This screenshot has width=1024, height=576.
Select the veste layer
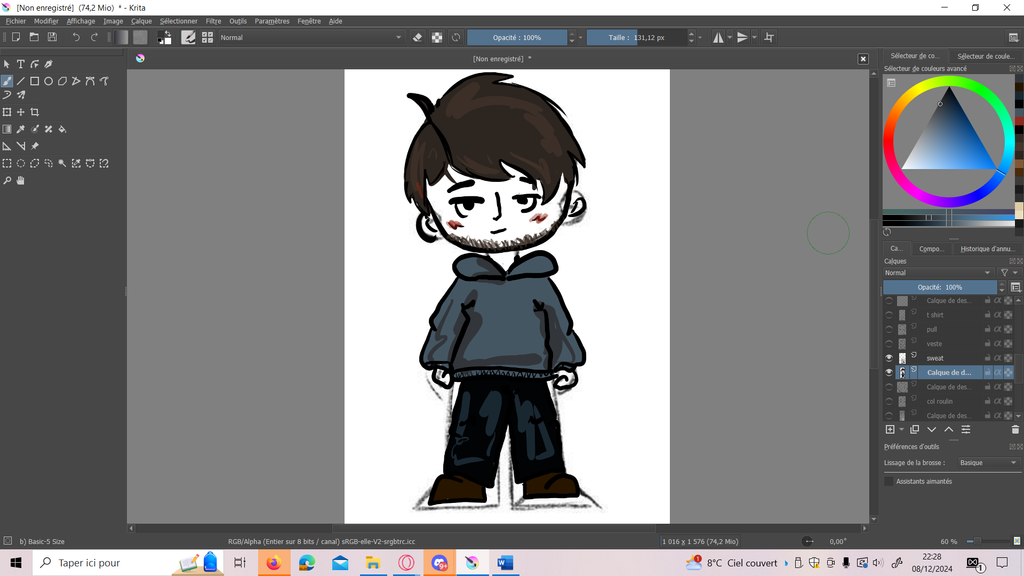[934, 344]
